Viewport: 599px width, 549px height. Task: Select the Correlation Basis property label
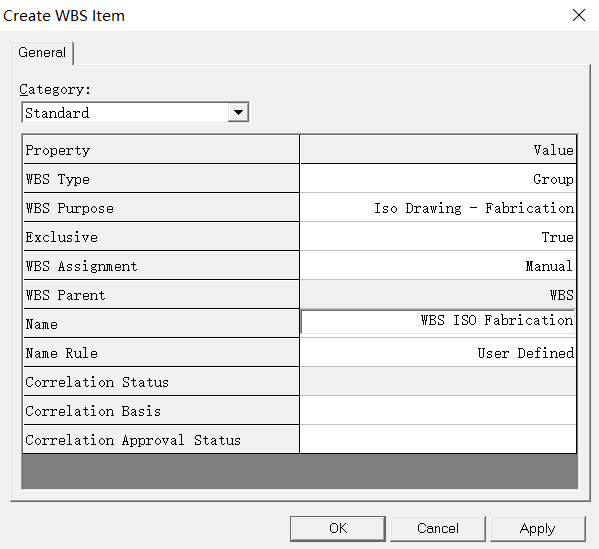(161, 411)
